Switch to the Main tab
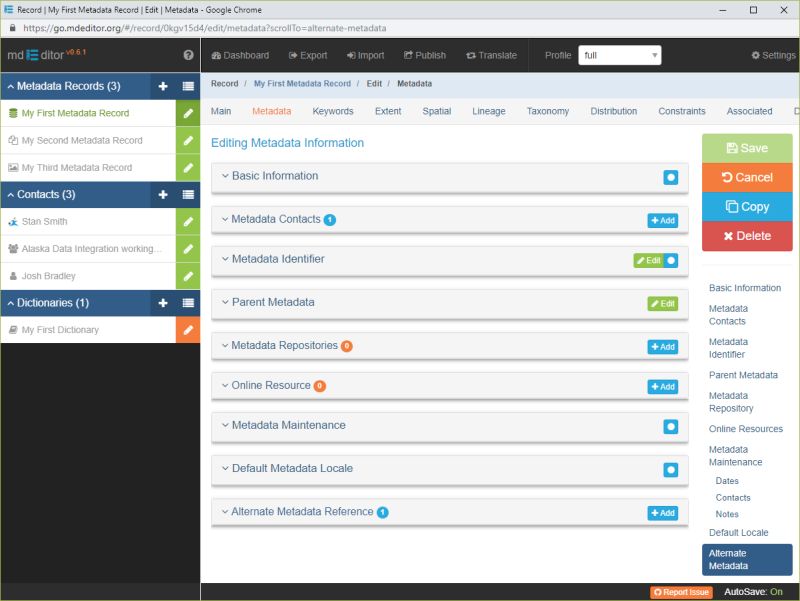800x601 pixels. tap(221, 111)
